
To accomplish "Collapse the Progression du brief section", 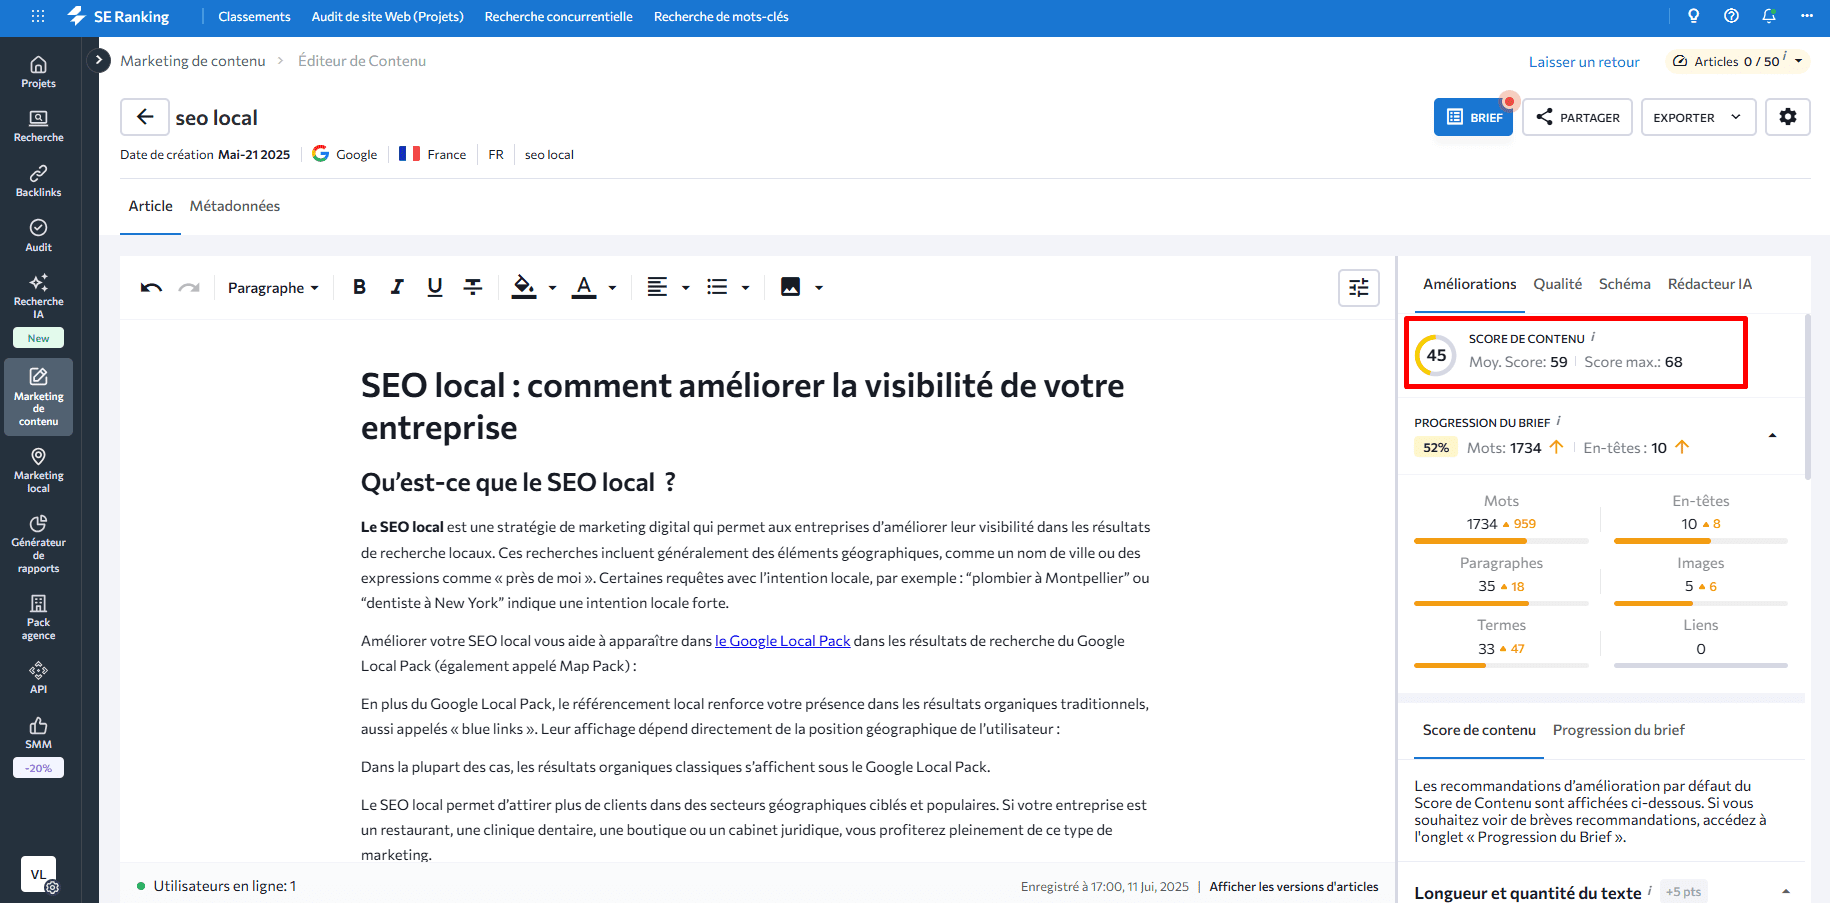I will (1772, 436).
